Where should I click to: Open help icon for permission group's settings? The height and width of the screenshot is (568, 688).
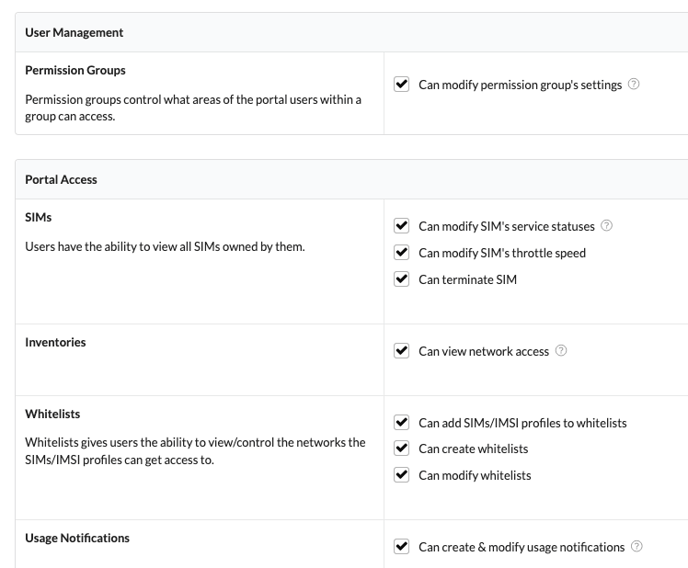[x=633, y=85]
